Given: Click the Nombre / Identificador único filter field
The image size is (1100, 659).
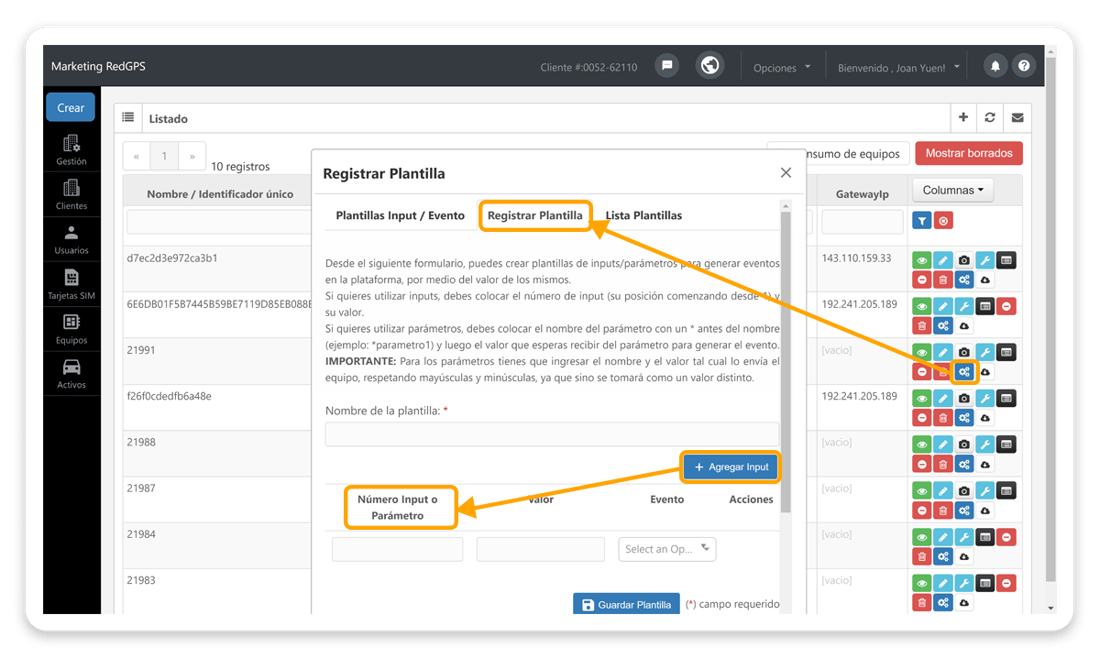Looking at the screenshot, I should click(219, 222).
